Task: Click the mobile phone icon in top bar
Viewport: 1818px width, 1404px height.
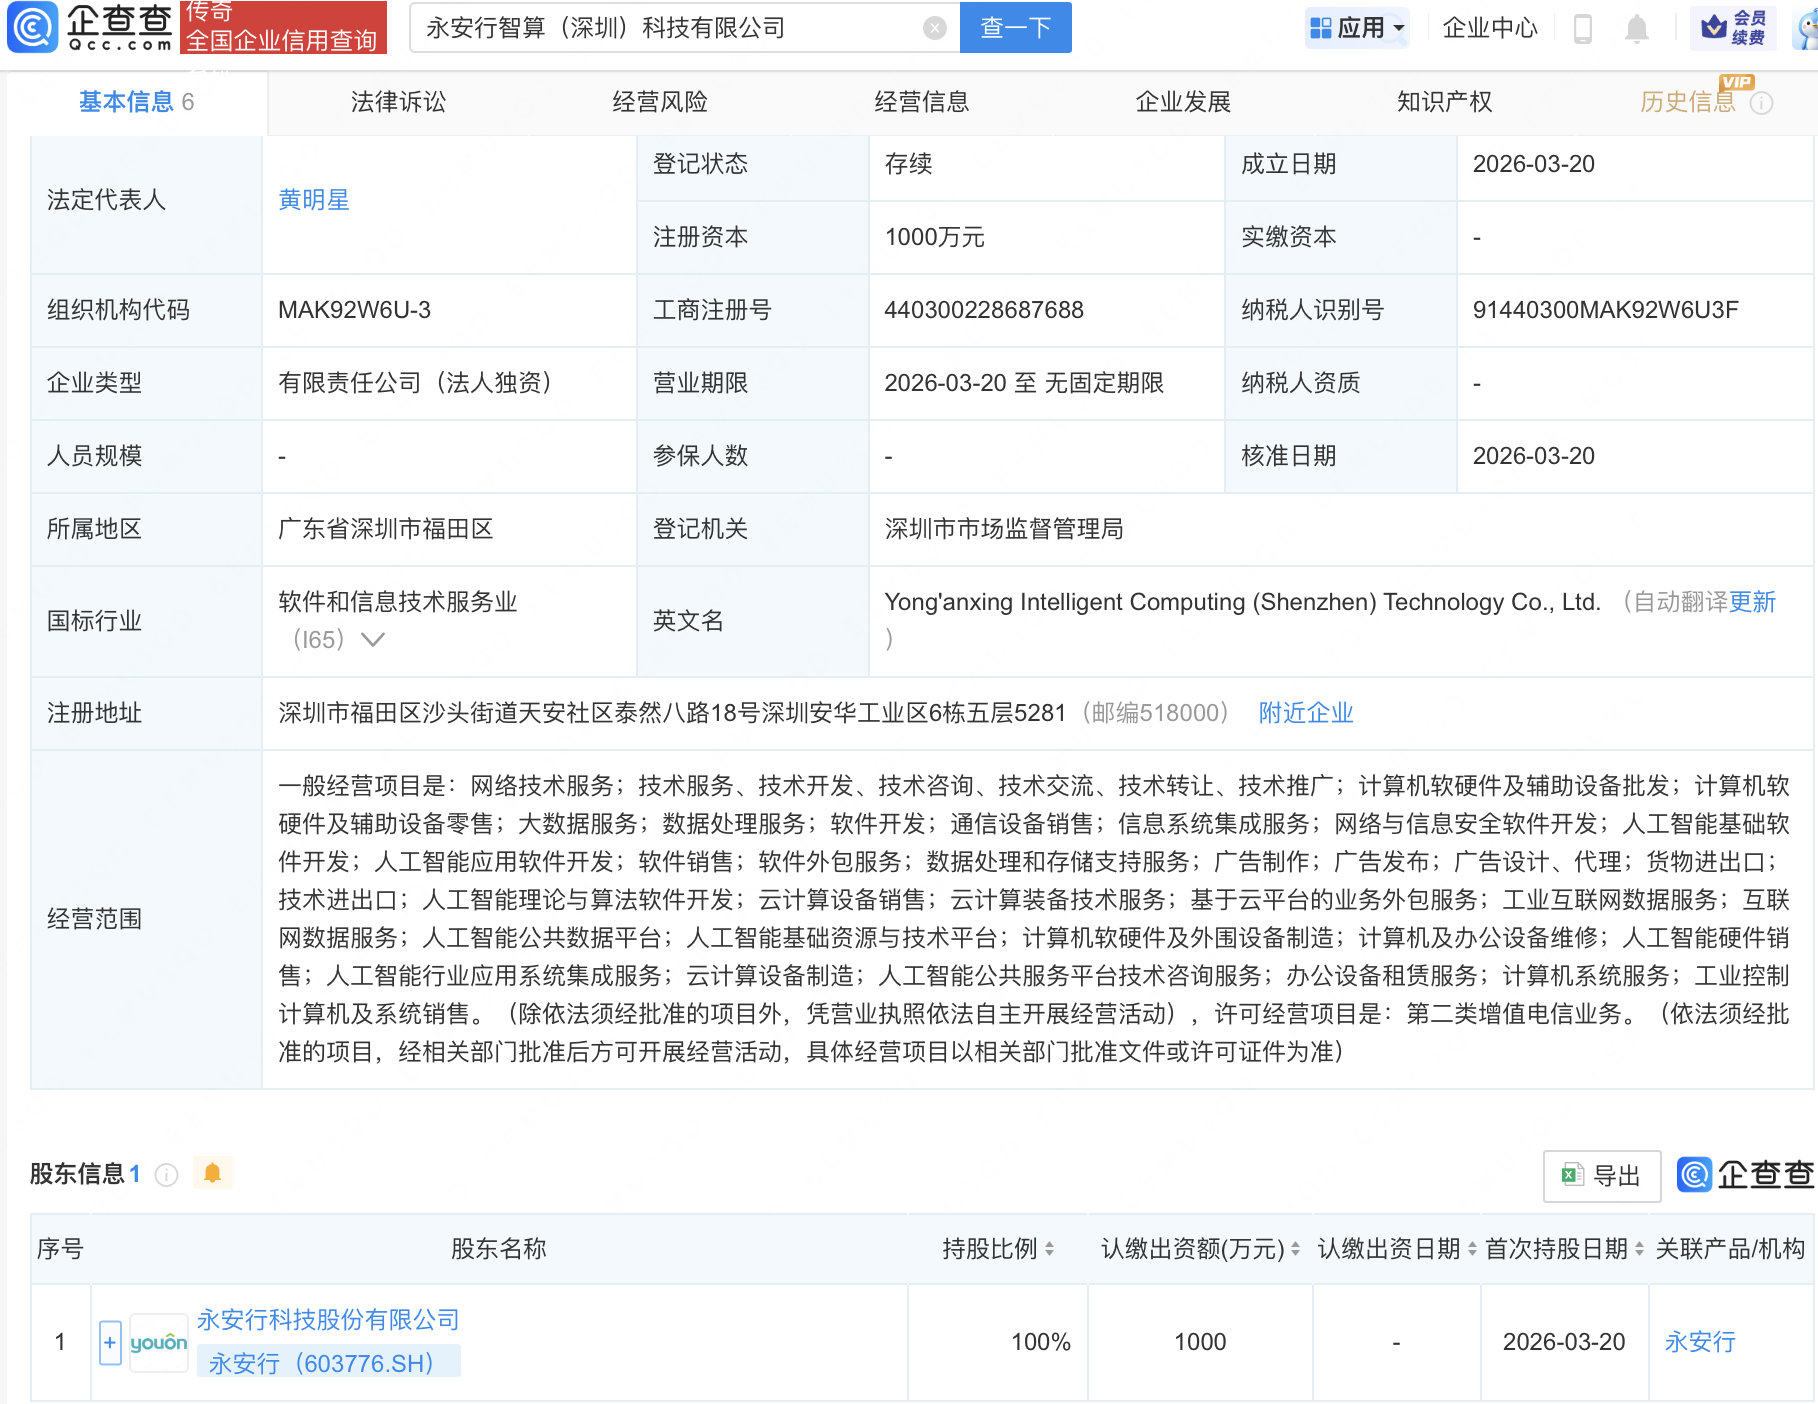Action: 1583,28
